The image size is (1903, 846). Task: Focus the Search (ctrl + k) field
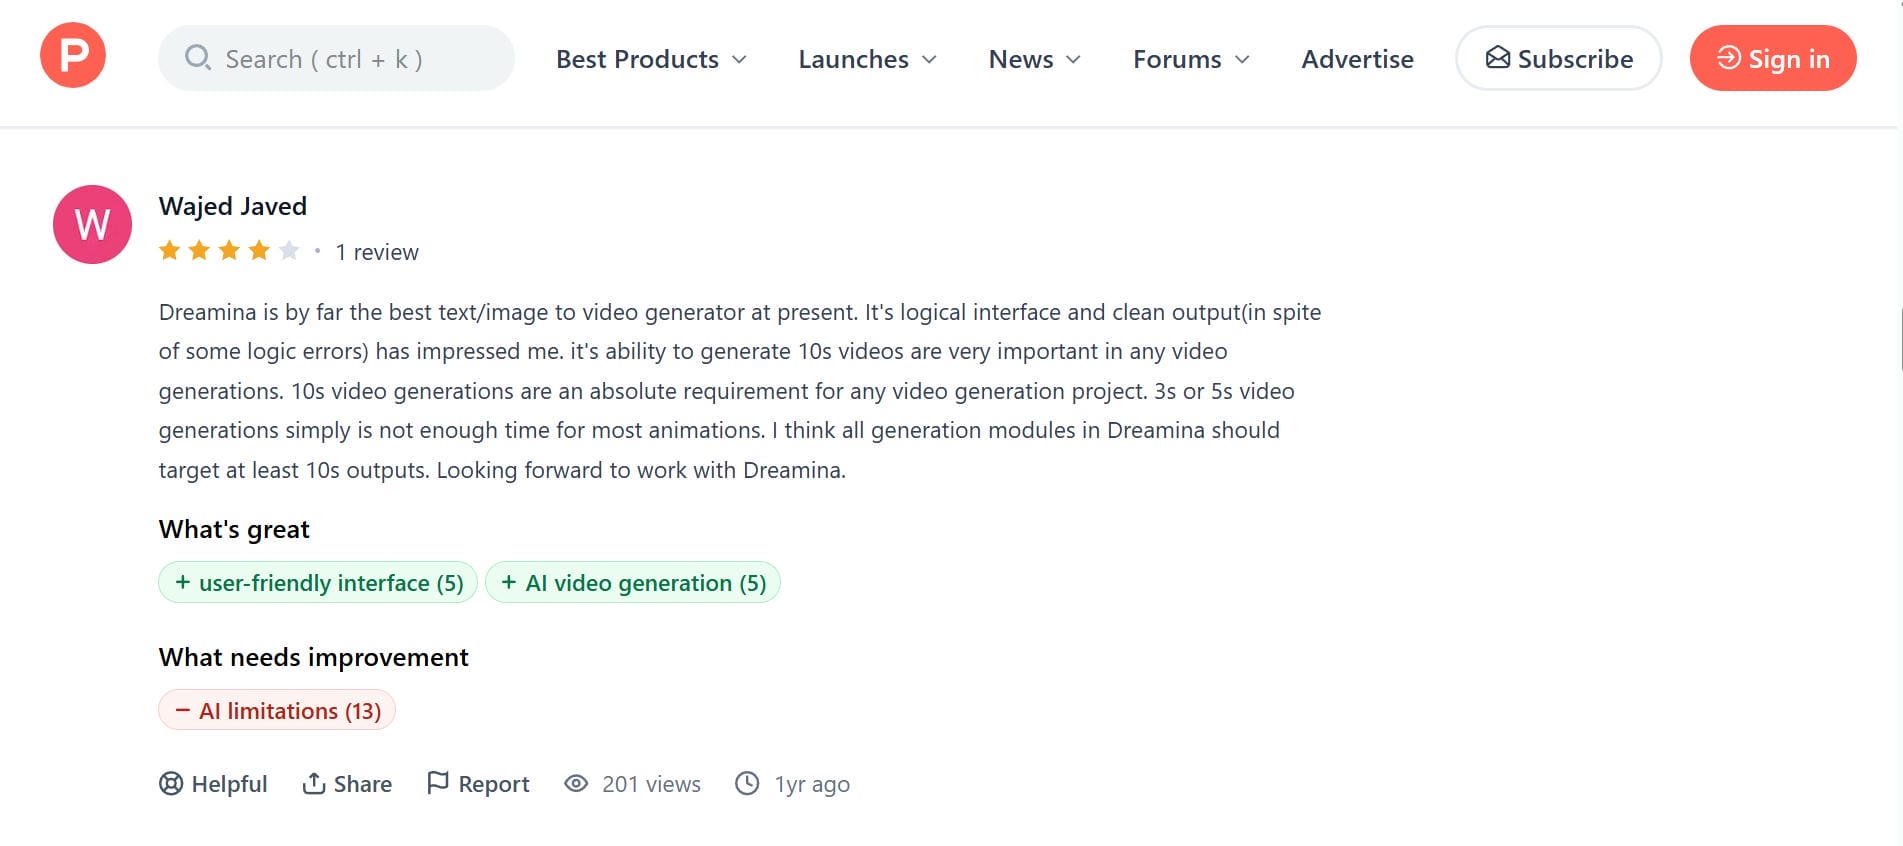point(336,58)
